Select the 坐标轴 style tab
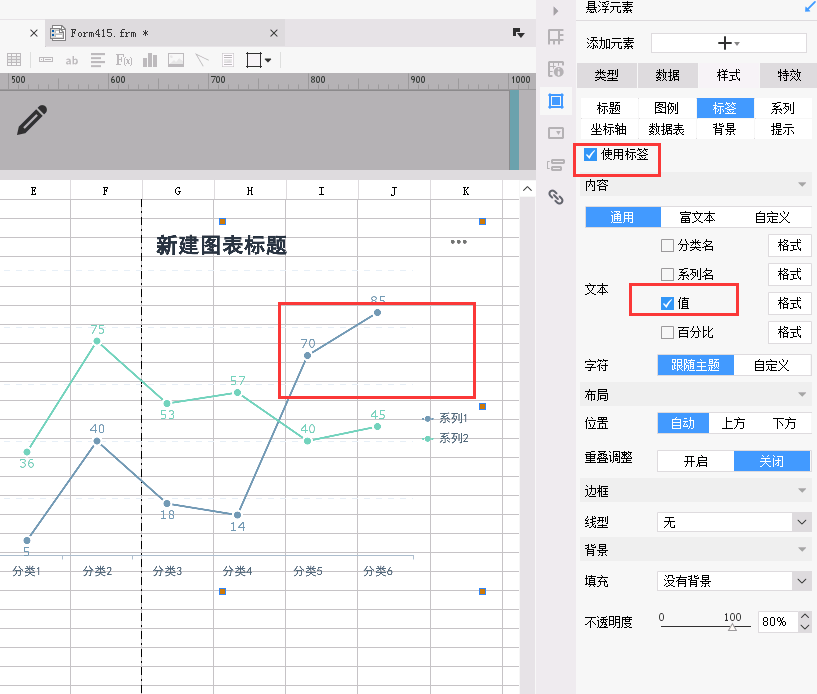The image size is (817, 694). pos(608,129)
